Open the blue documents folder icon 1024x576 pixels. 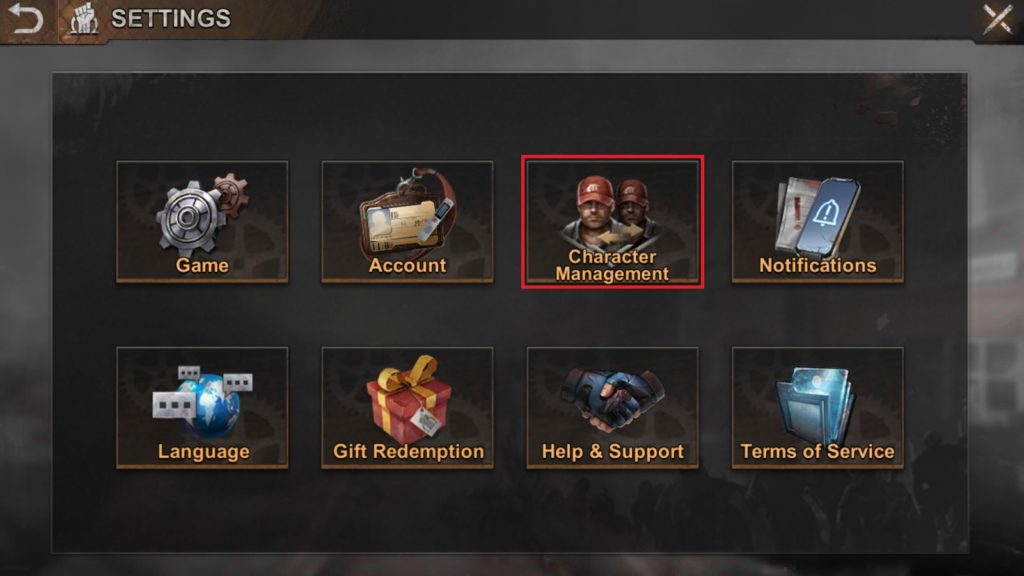[816, 405]
